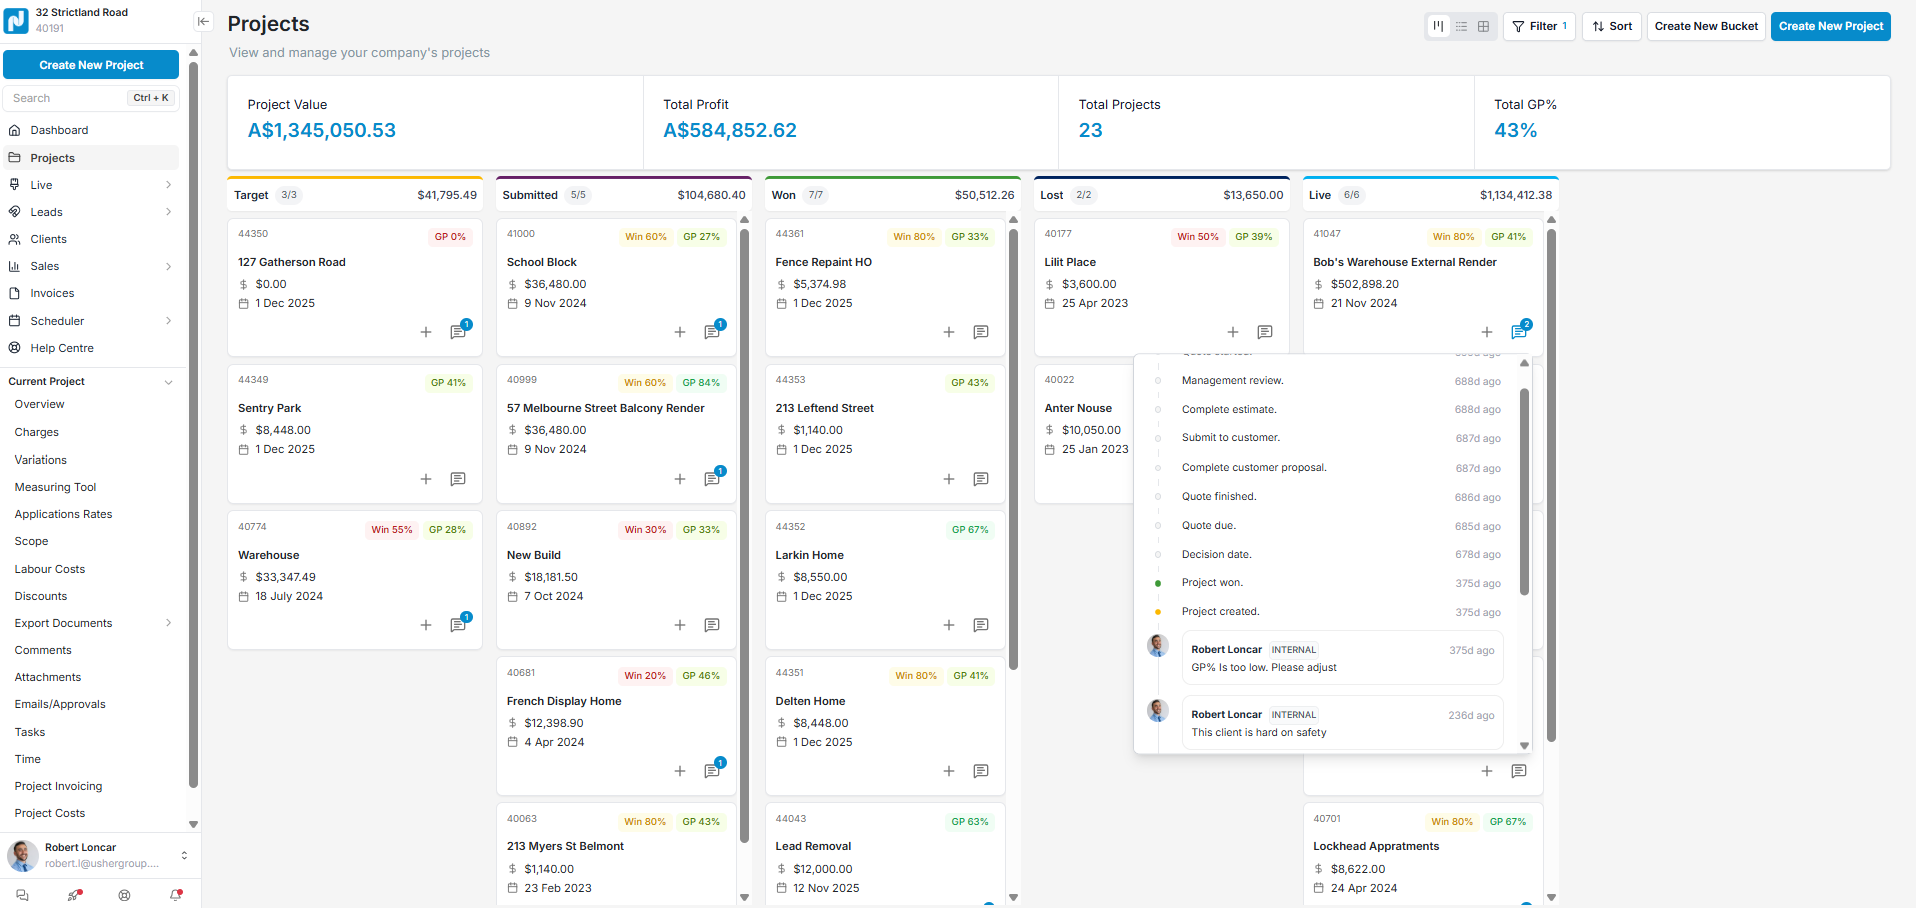Open comments on Bob's Warehouse External Render card
Image resolution: width=1916 pixels, height=908 pixels.
pos(1518,332)
